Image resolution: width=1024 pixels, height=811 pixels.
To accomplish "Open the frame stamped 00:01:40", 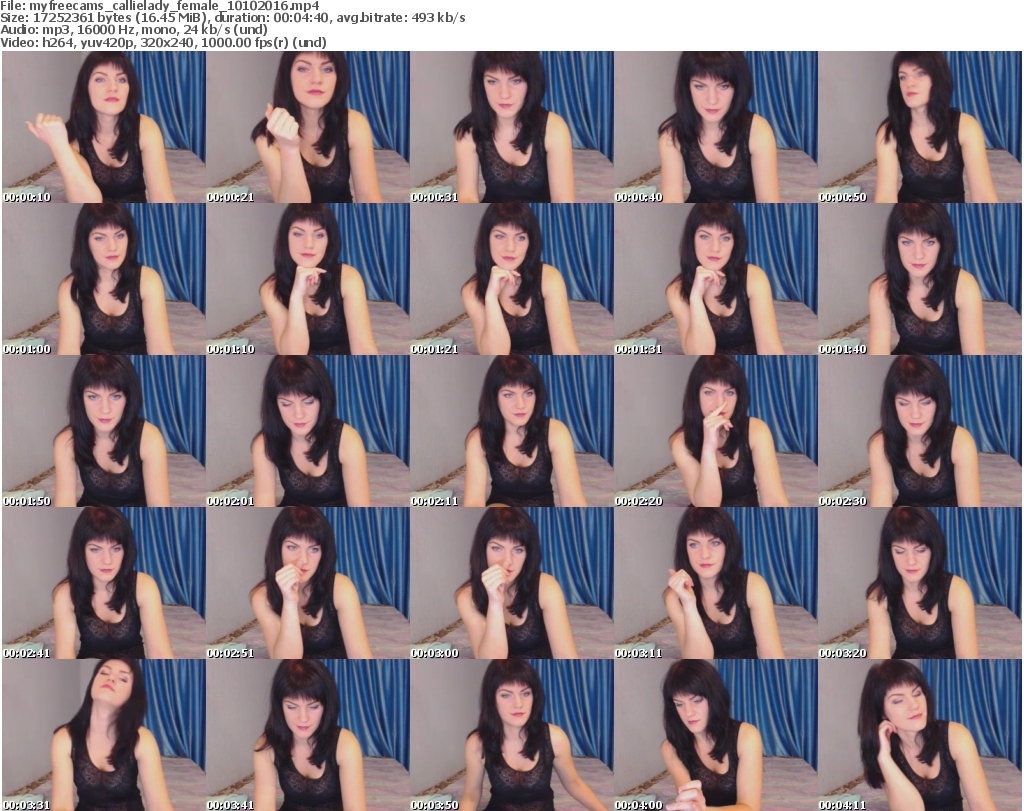I will click(x=920, y=279).
